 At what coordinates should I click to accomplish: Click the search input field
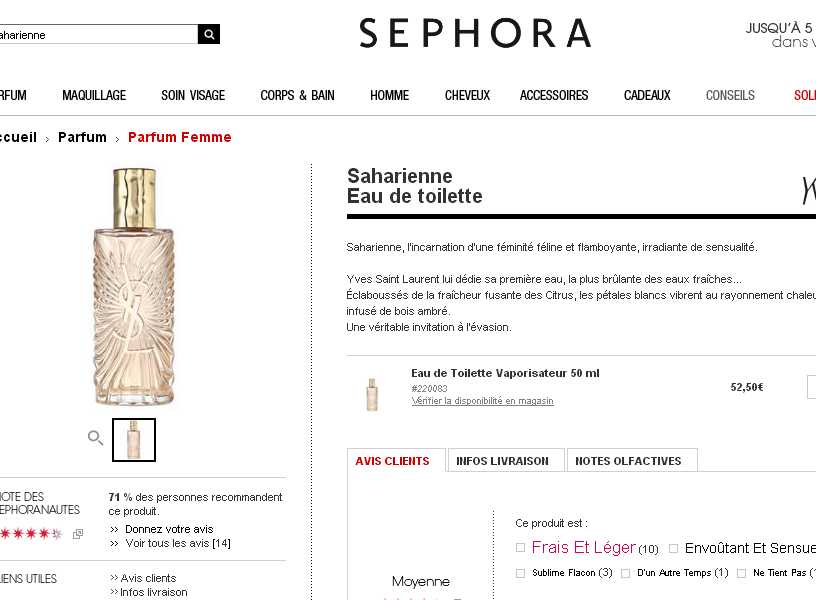tap(98, 34)
